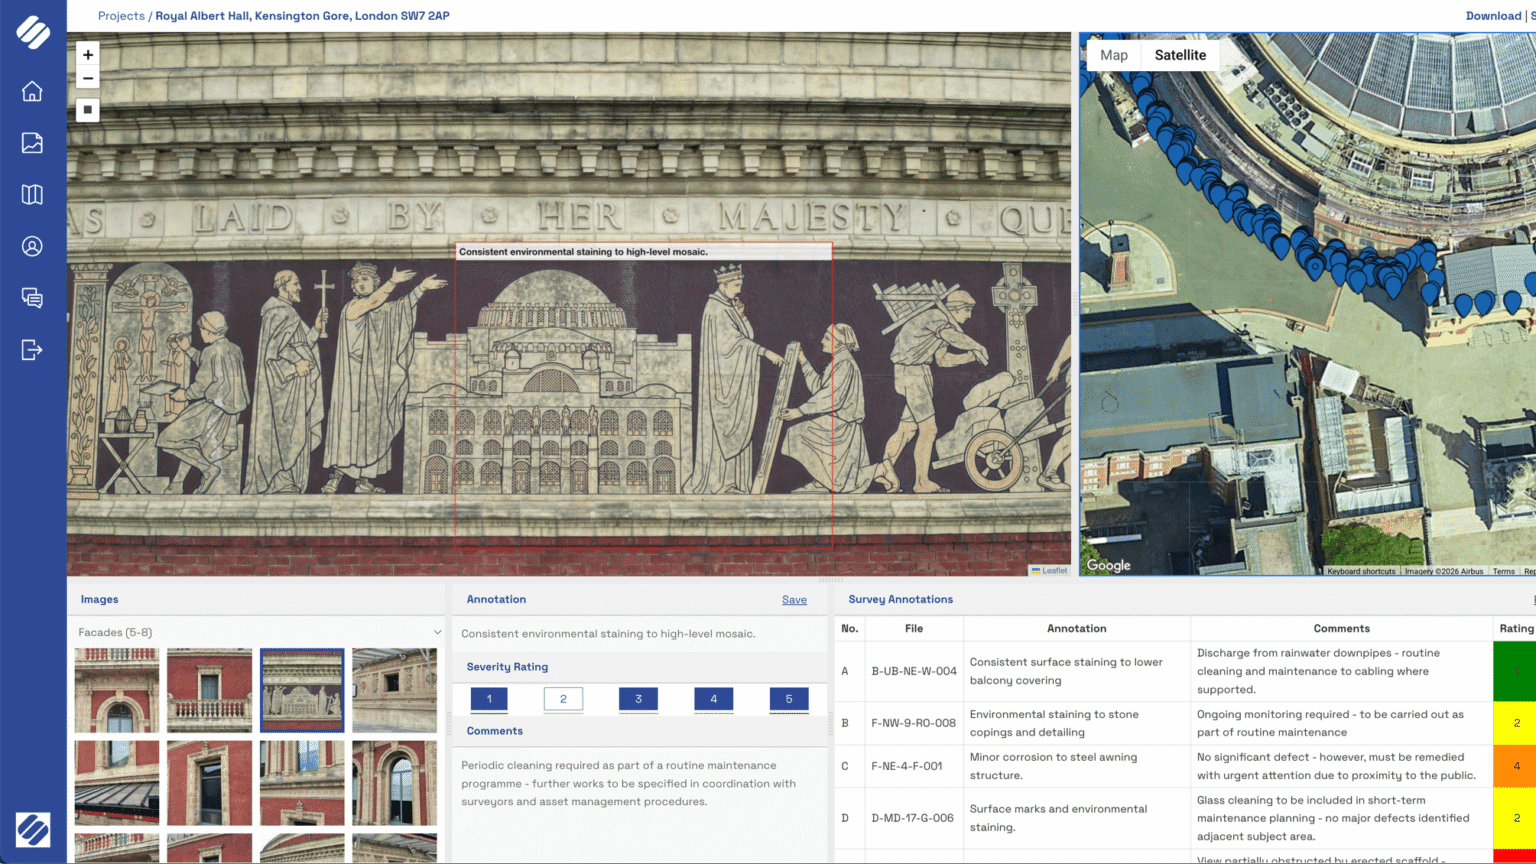Open the comments chat sidebar icon
The height and width of the screenshot is (864, 1536).
coord(32,297)
